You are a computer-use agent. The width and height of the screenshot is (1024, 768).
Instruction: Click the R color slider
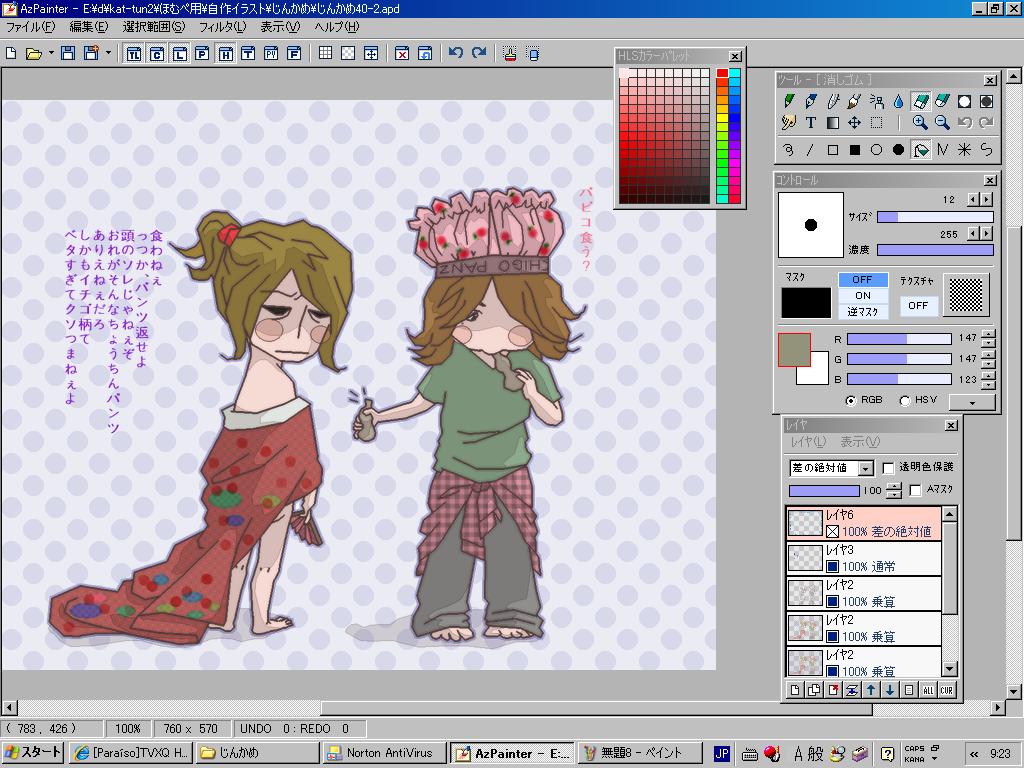click(x=898, y=340)
